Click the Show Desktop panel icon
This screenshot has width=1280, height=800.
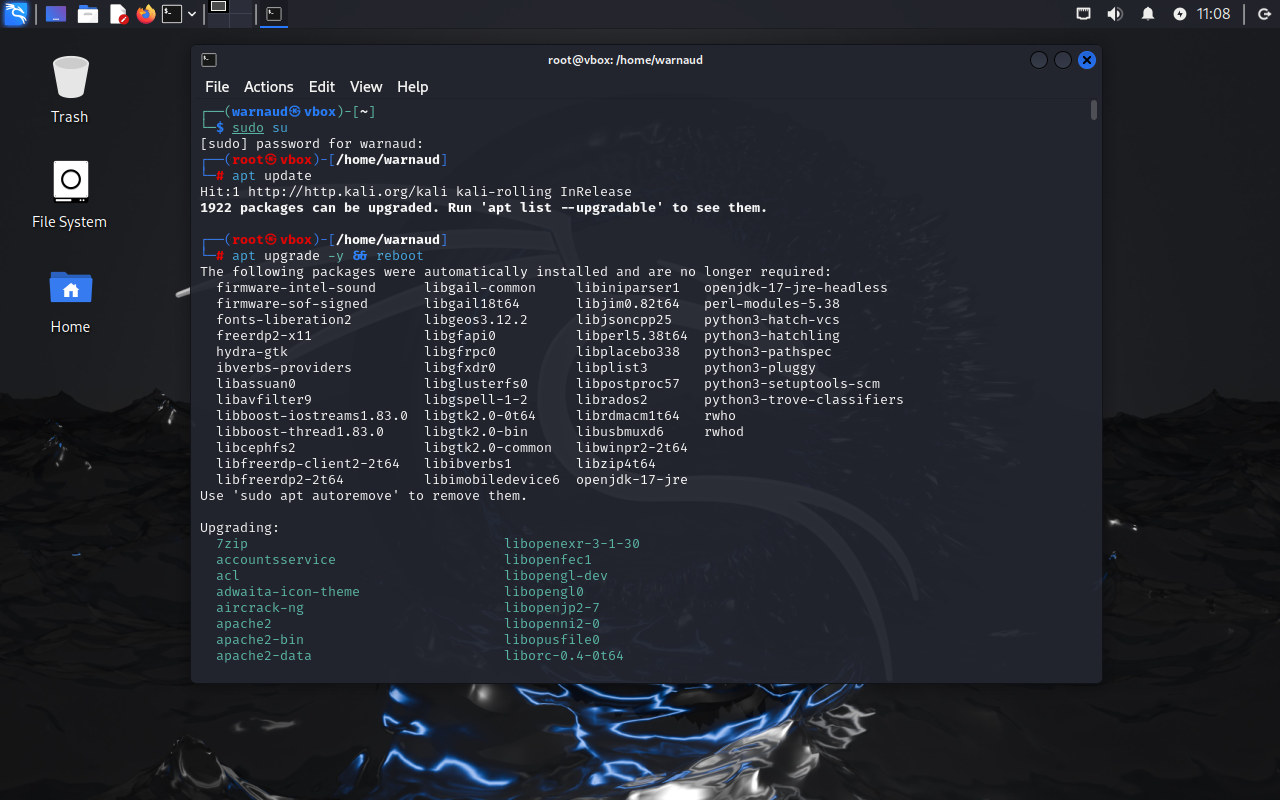pos(57,14)
